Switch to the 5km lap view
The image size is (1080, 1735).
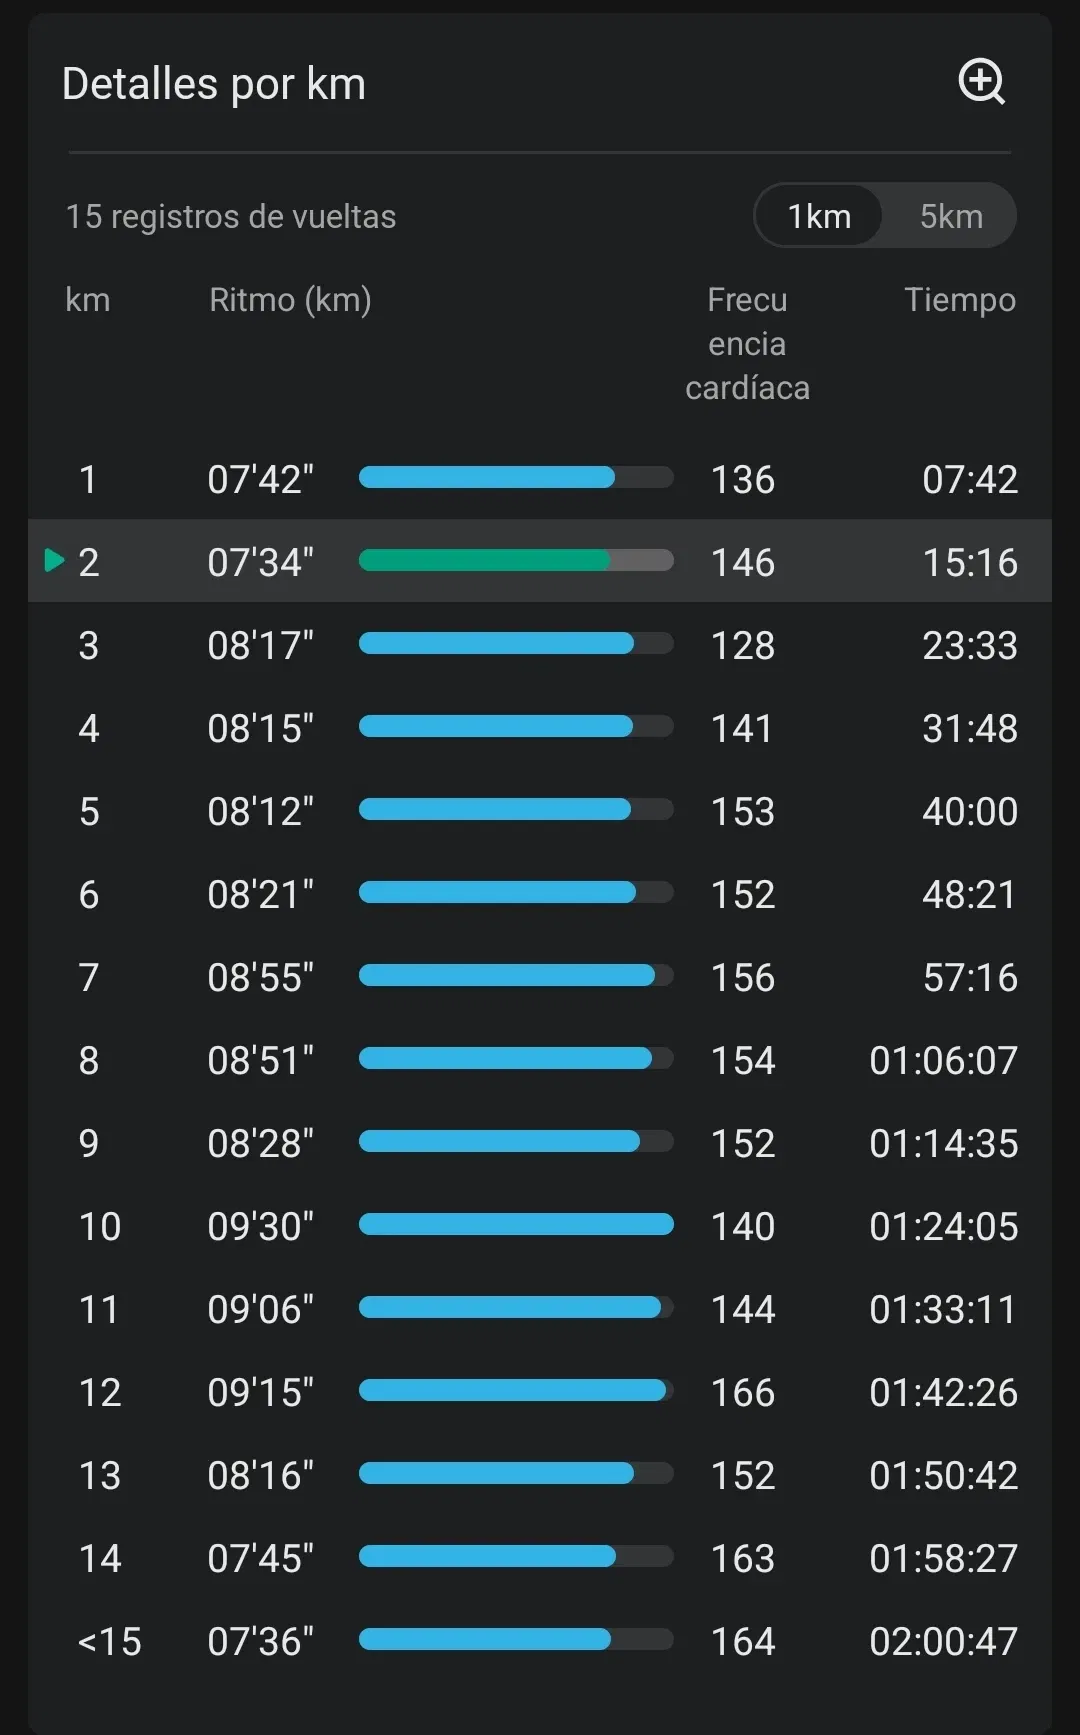coord(951,216)
